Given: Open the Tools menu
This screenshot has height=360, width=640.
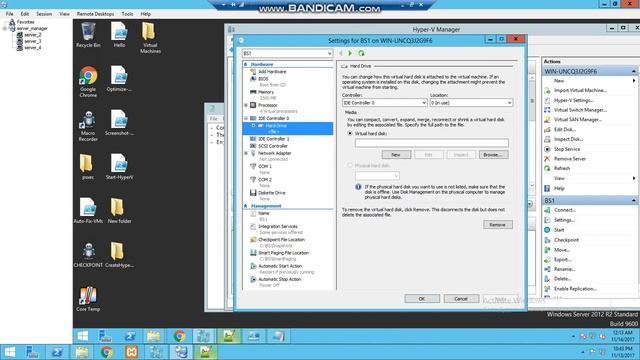Looking at the screenshot, I should 127,14.
